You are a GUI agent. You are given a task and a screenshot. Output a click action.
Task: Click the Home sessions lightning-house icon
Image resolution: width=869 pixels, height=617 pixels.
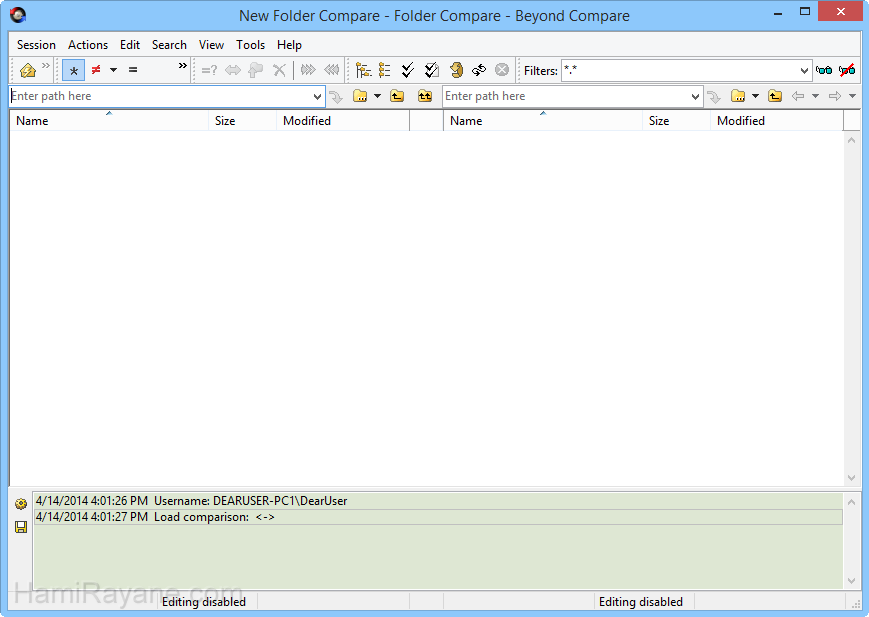coord(28,70)
